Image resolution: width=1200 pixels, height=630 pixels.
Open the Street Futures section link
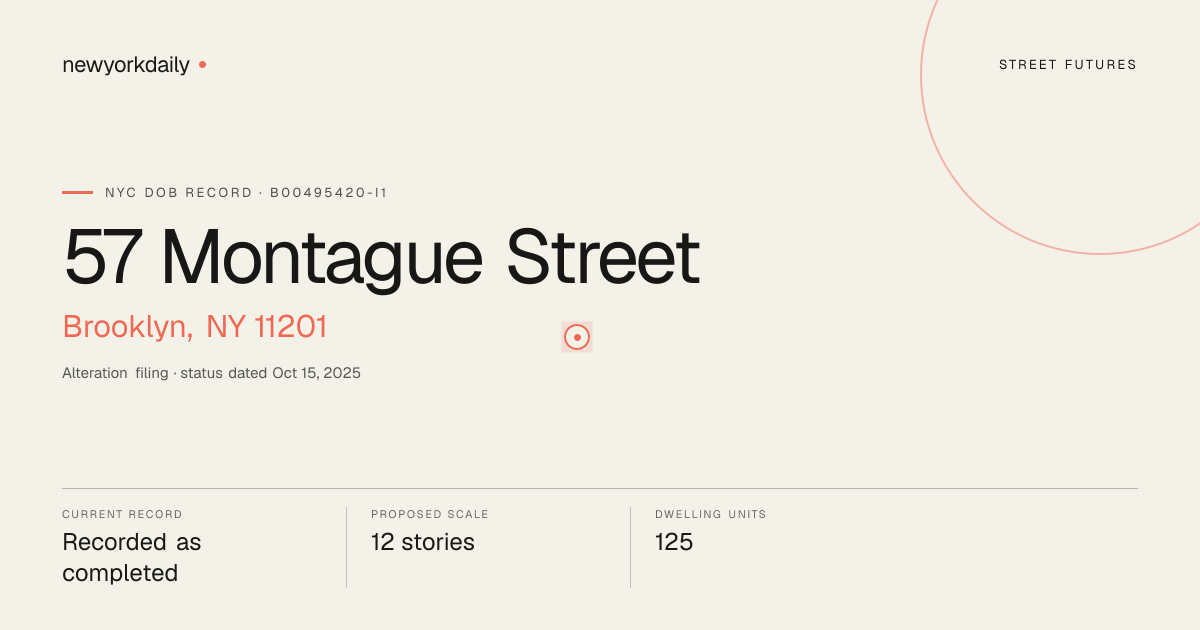[x=1068, y=65]
